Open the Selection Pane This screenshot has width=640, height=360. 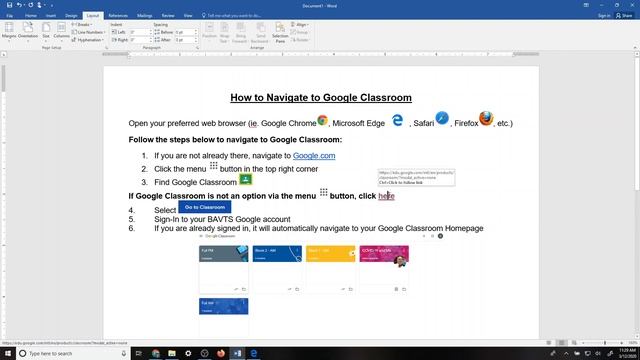[x=280, y=33]
